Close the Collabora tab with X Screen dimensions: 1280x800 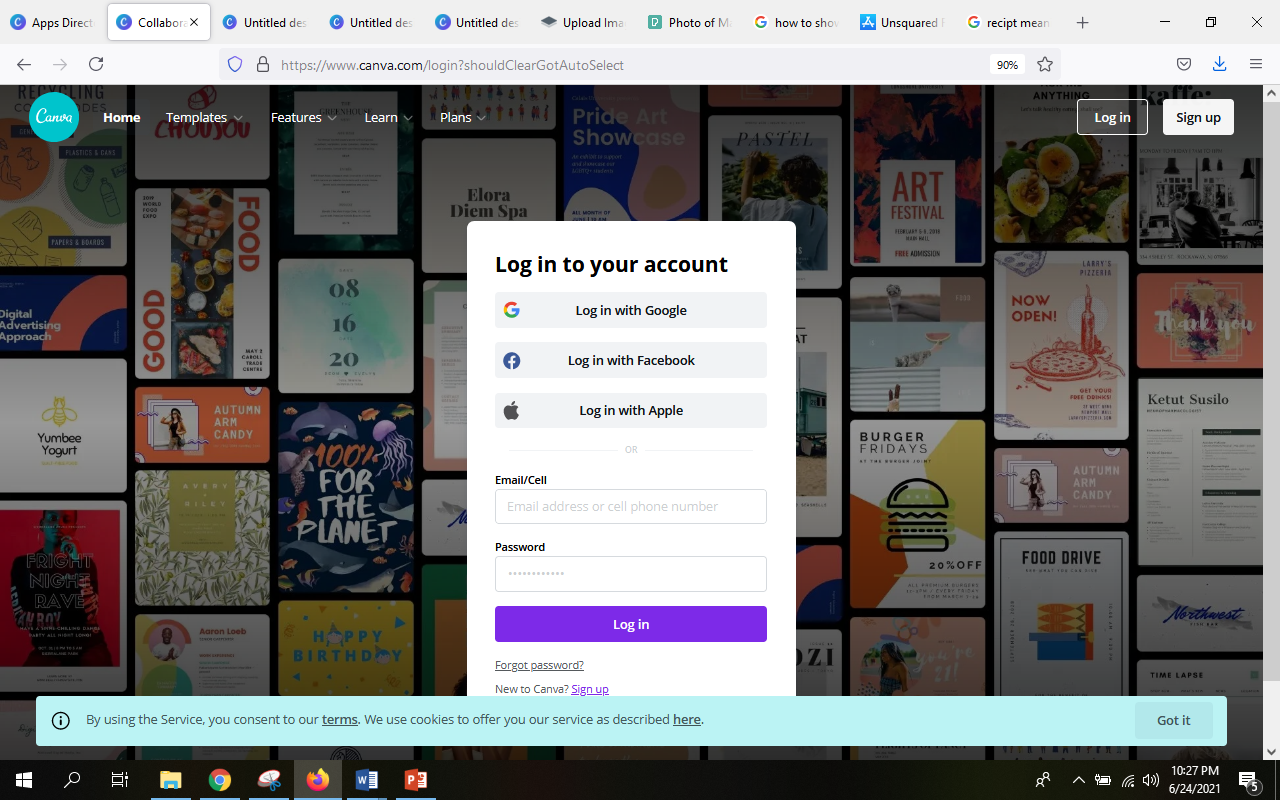pyautogui.click(x=194, y=22)
